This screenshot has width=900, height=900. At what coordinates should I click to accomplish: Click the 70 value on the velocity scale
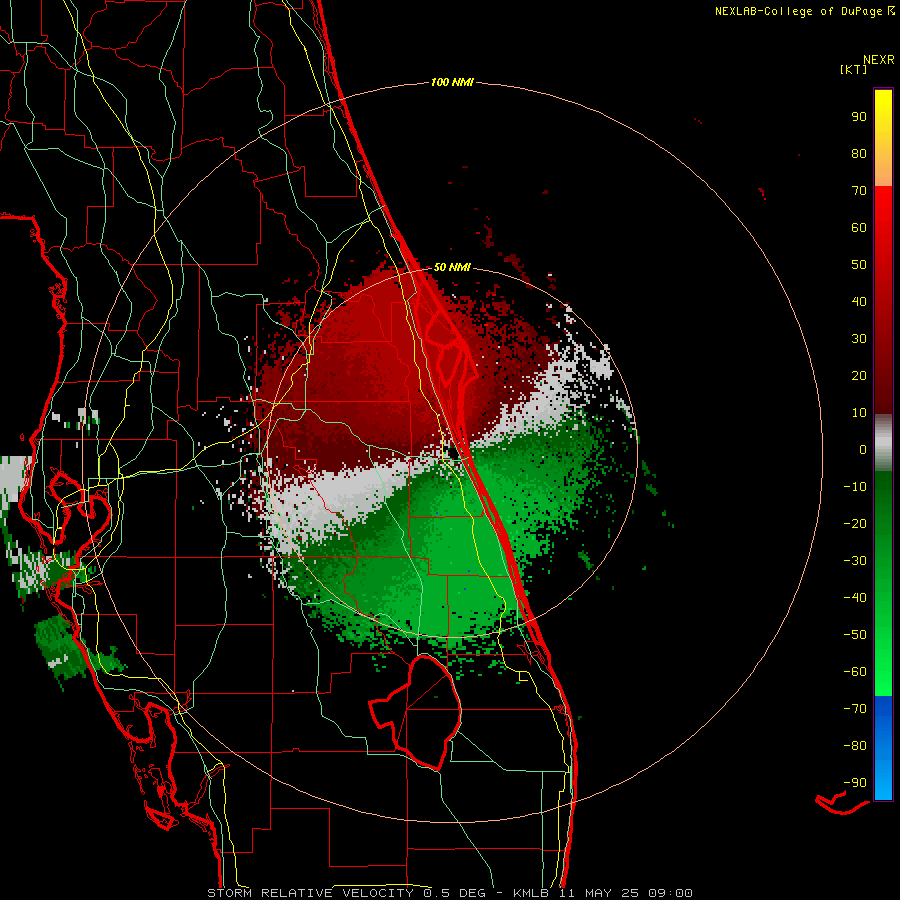point(859,191)
